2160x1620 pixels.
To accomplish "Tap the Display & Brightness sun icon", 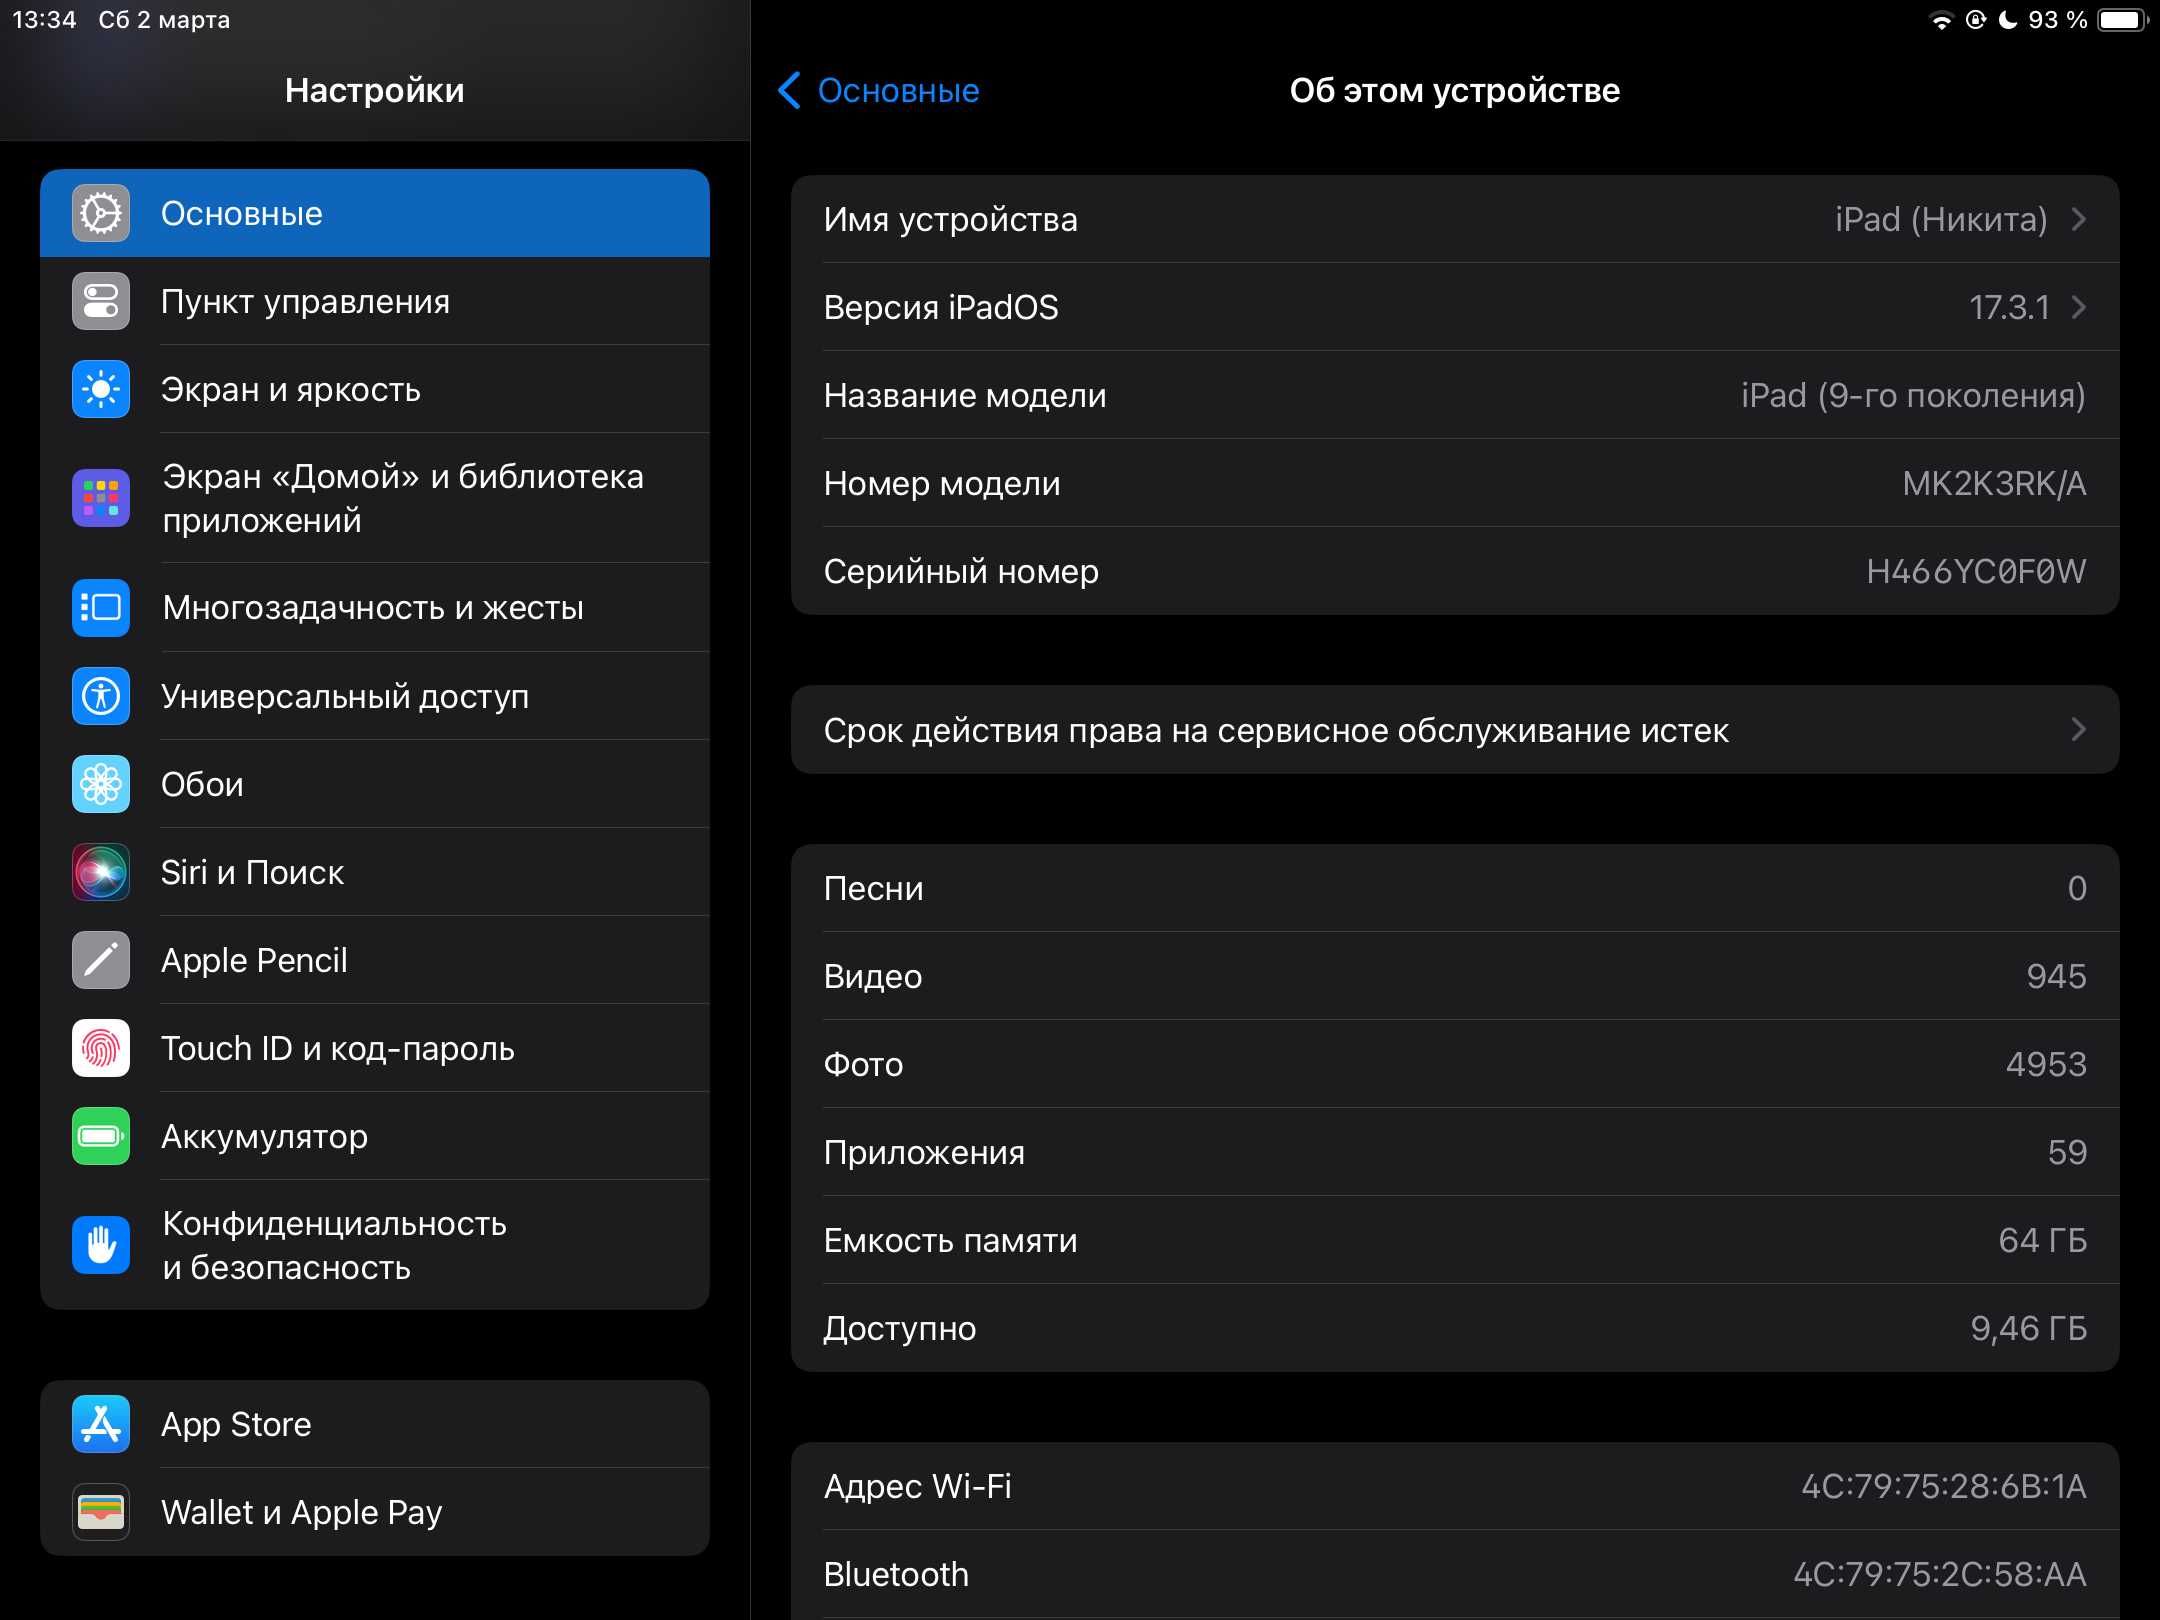I will pyautogui.click(x=101, y=389).
